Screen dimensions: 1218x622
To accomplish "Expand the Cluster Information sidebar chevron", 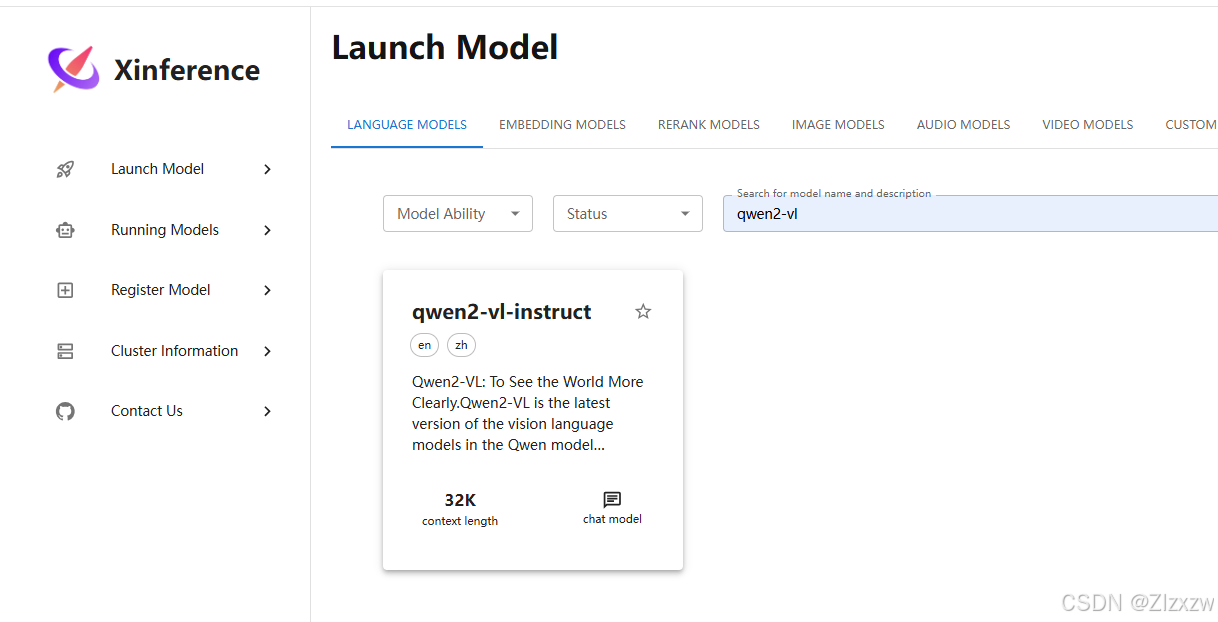I will click(x=267, y=351).
